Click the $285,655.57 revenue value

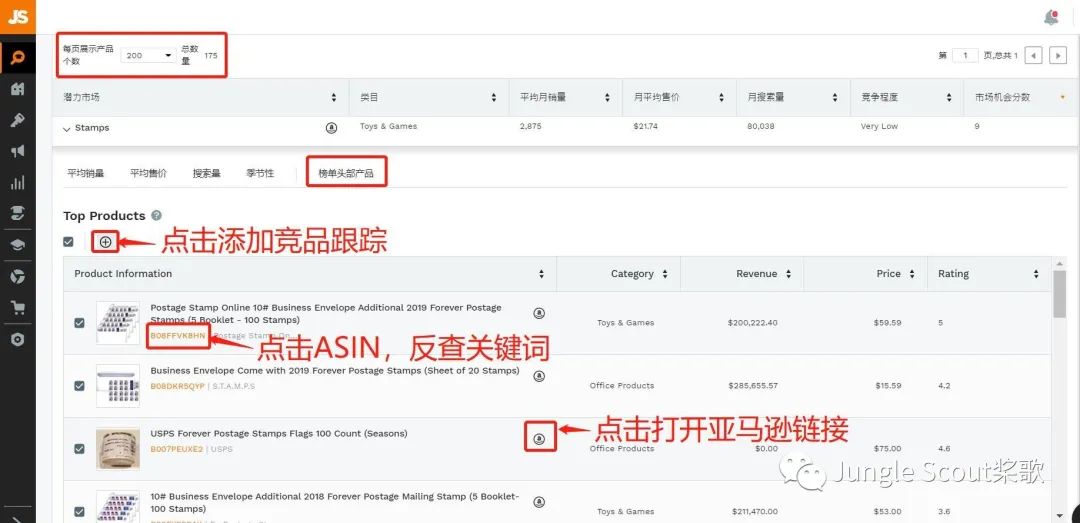coord(752,386)
